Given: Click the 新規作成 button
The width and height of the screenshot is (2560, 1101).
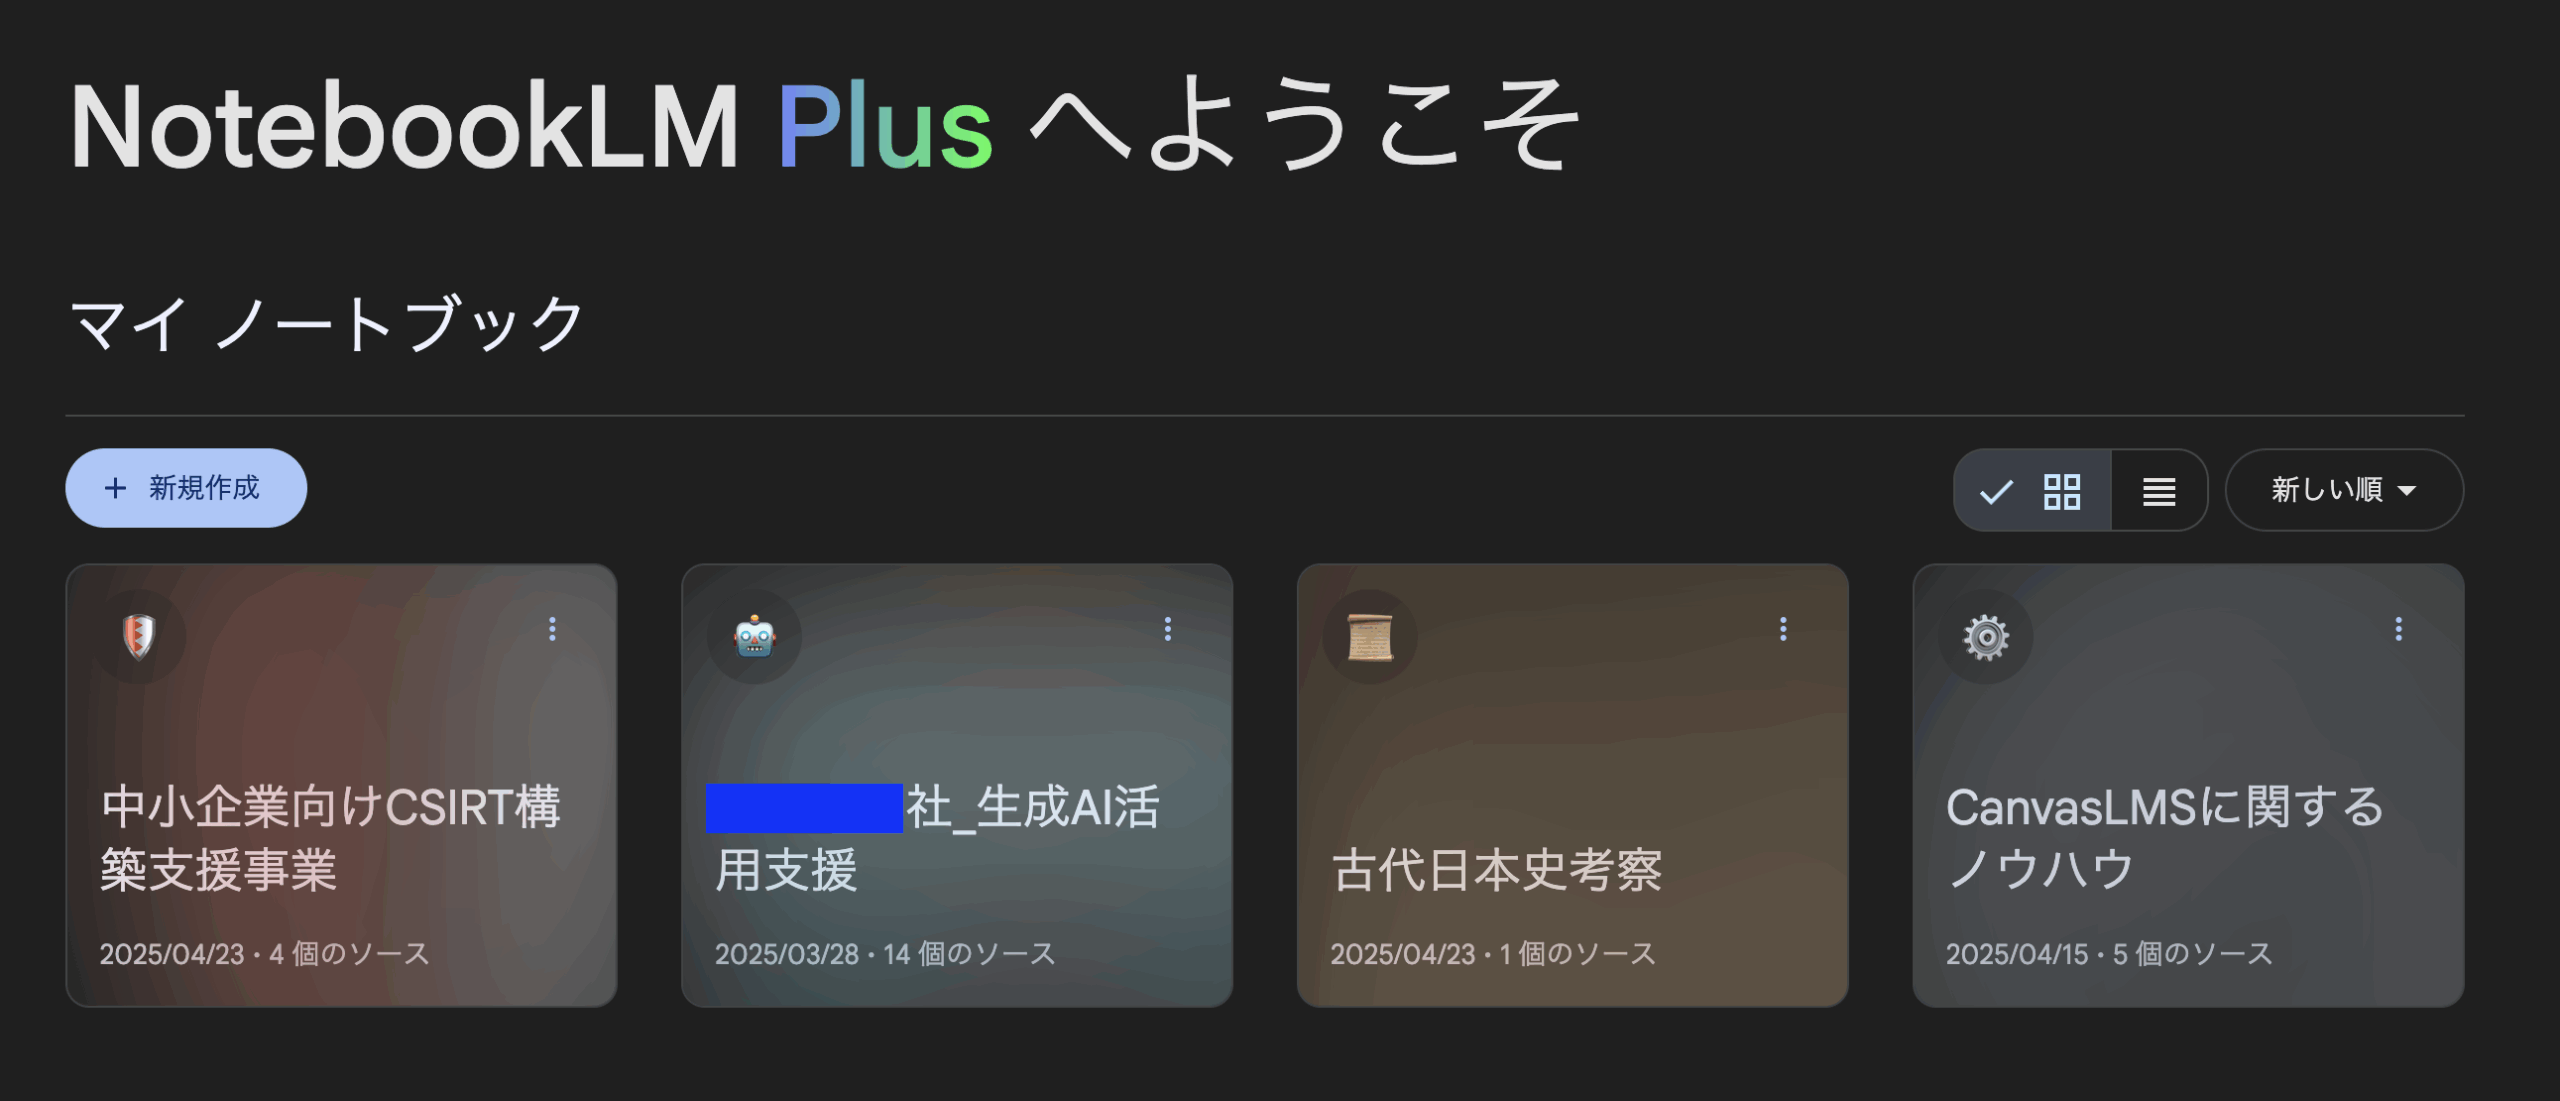Looking at the screenshot, I should click(186, 488).
